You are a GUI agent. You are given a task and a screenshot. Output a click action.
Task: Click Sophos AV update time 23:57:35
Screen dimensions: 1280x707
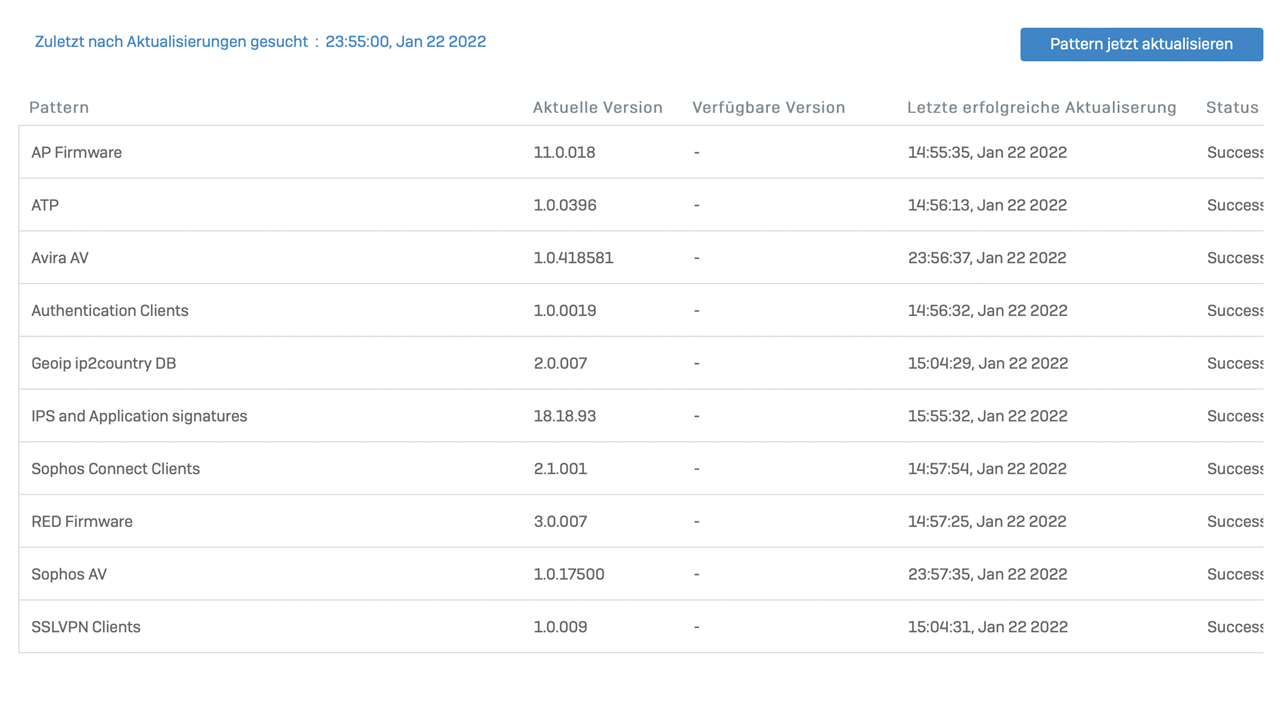pyautogui.click(x=988, y=574)
